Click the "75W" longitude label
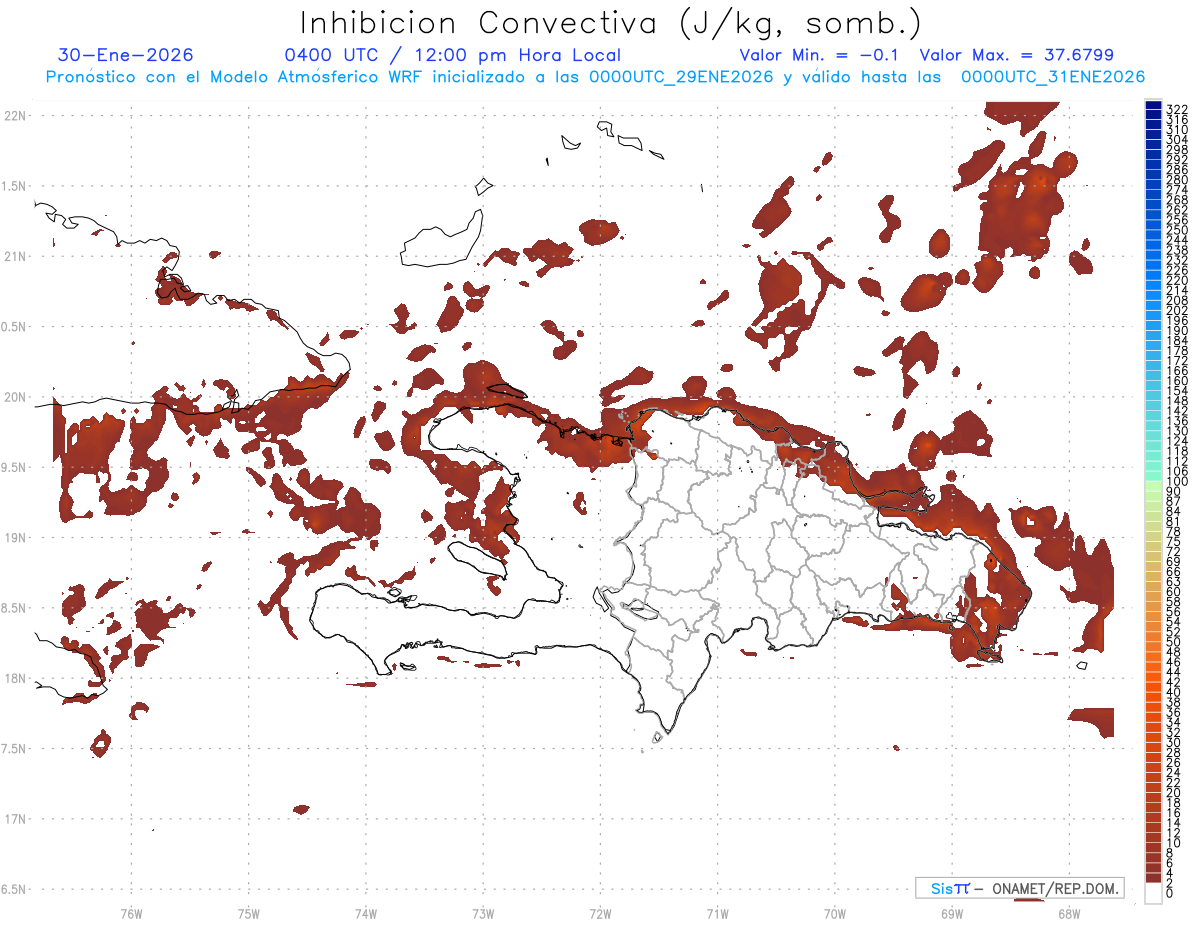 tap(249, 912)
